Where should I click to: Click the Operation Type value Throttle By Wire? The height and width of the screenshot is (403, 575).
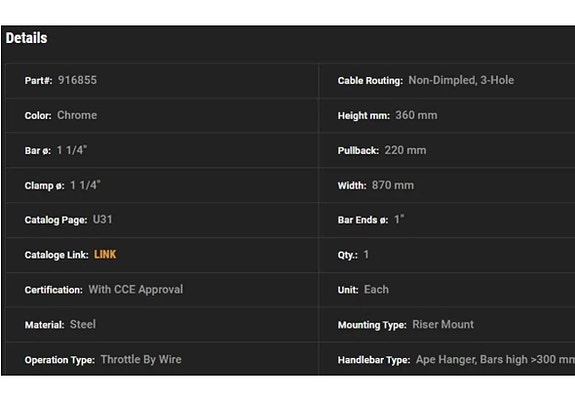pyautogui.click(x=141, y=359)
